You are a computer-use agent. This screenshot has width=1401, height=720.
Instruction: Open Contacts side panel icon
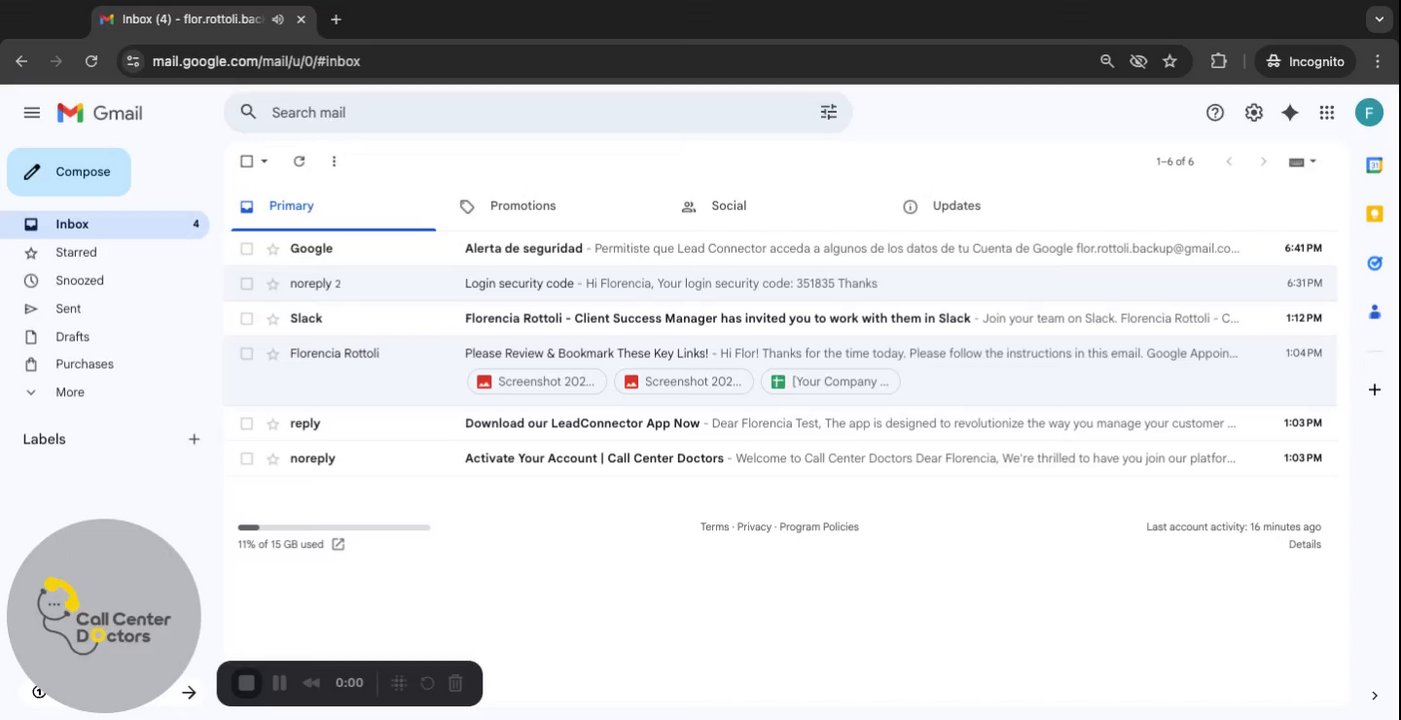coord(1374,312)
